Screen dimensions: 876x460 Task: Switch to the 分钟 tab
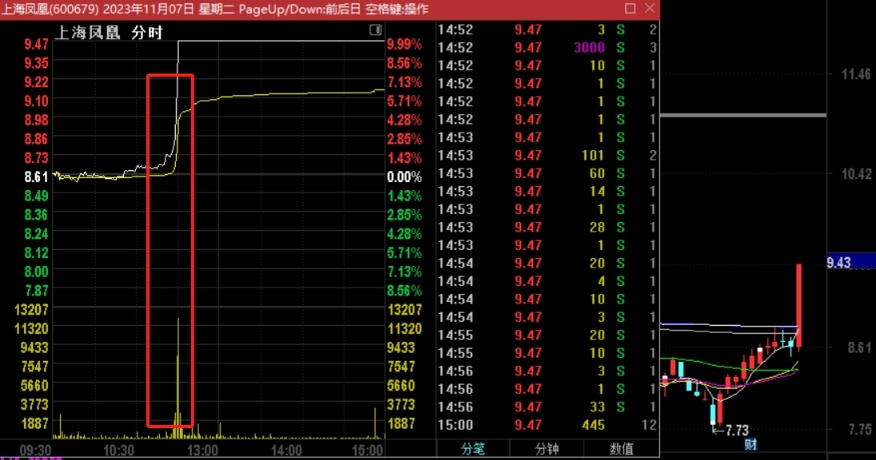(547, 449)
